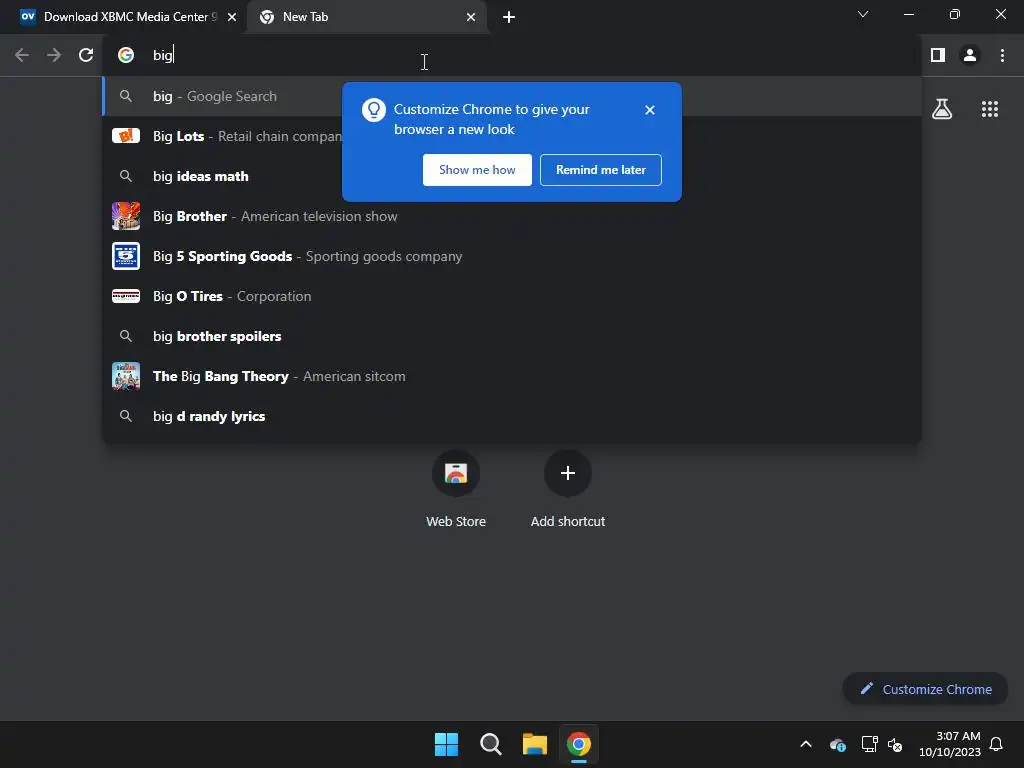
Task: Open the Windows Start menu
Action: pyautogui.click(x=447, y=744)
